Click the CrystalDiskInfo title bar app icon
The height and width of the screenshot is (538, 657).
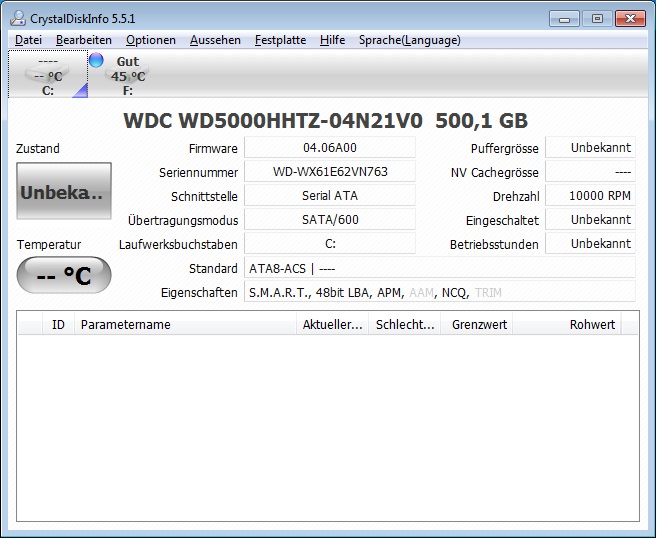click(x=18, y=18)
